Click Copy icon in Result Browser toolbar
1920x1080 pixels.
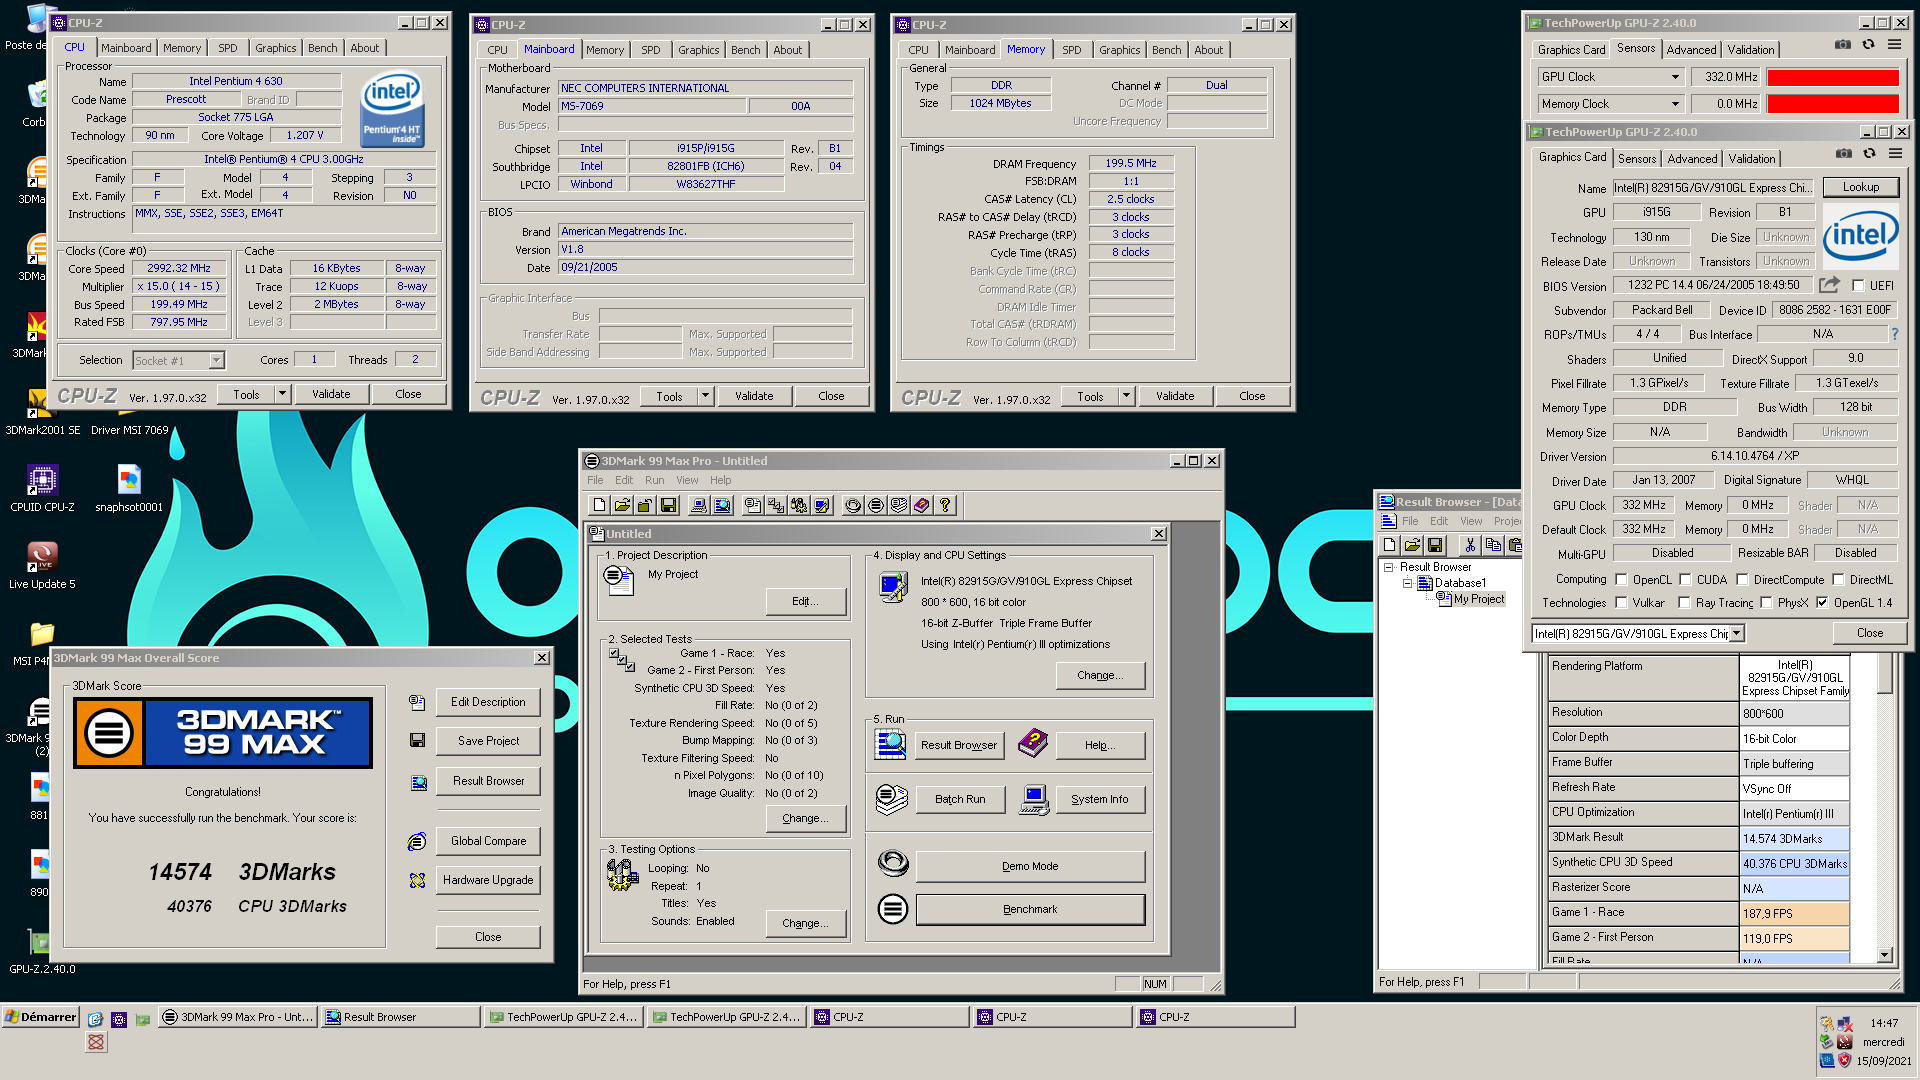coord(1493,545)
